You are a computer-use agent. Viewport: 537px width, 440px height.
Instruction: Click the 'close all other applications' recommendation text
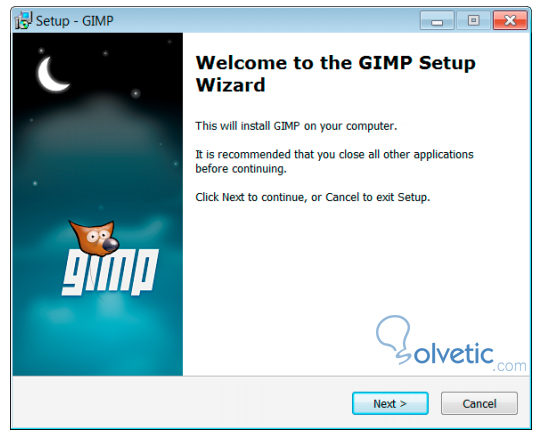[334, 162]
